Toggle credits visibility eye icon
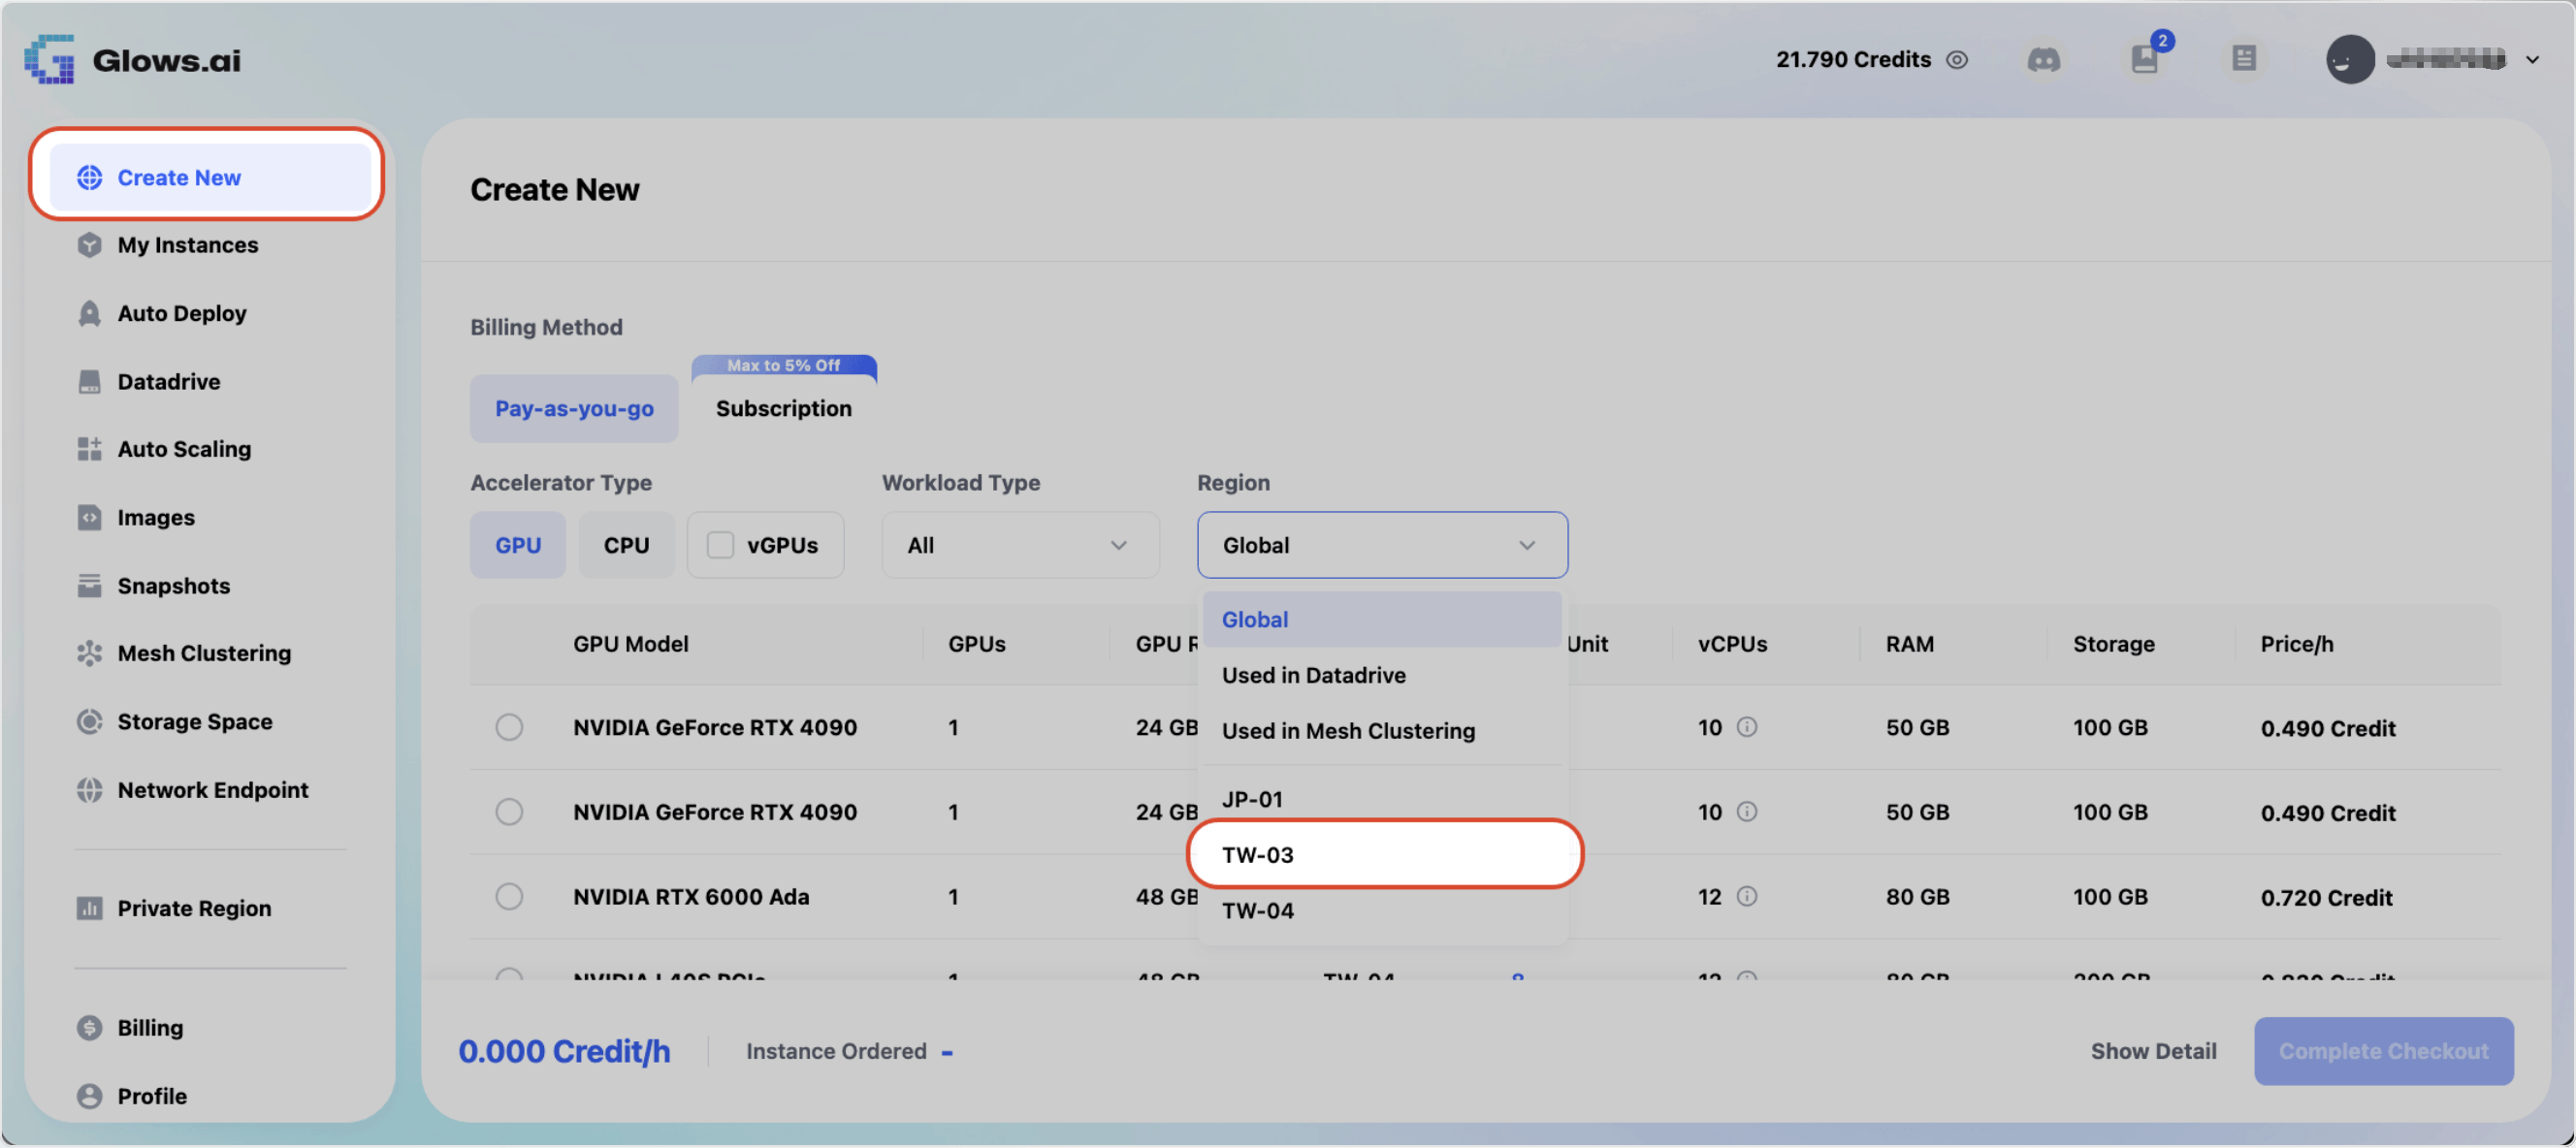The width and height of the screenshot is (2576, 1148). click(1957, 60)
